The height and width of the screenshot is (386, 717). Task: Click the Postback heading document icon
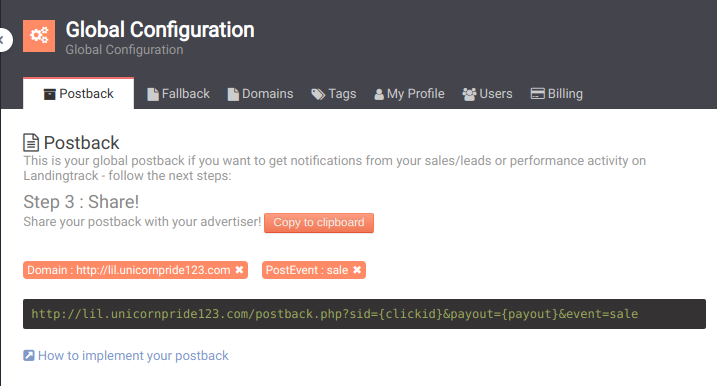[x=31, y=142]
